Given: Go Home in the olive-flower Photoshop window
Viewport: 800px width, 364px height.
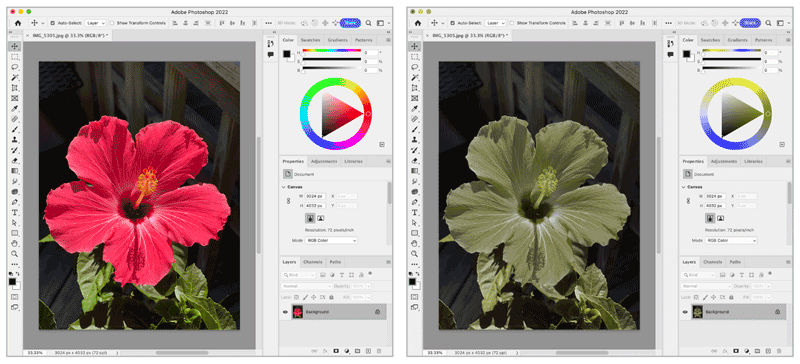Looking at the screenshot, I should (x=418, y=23).
